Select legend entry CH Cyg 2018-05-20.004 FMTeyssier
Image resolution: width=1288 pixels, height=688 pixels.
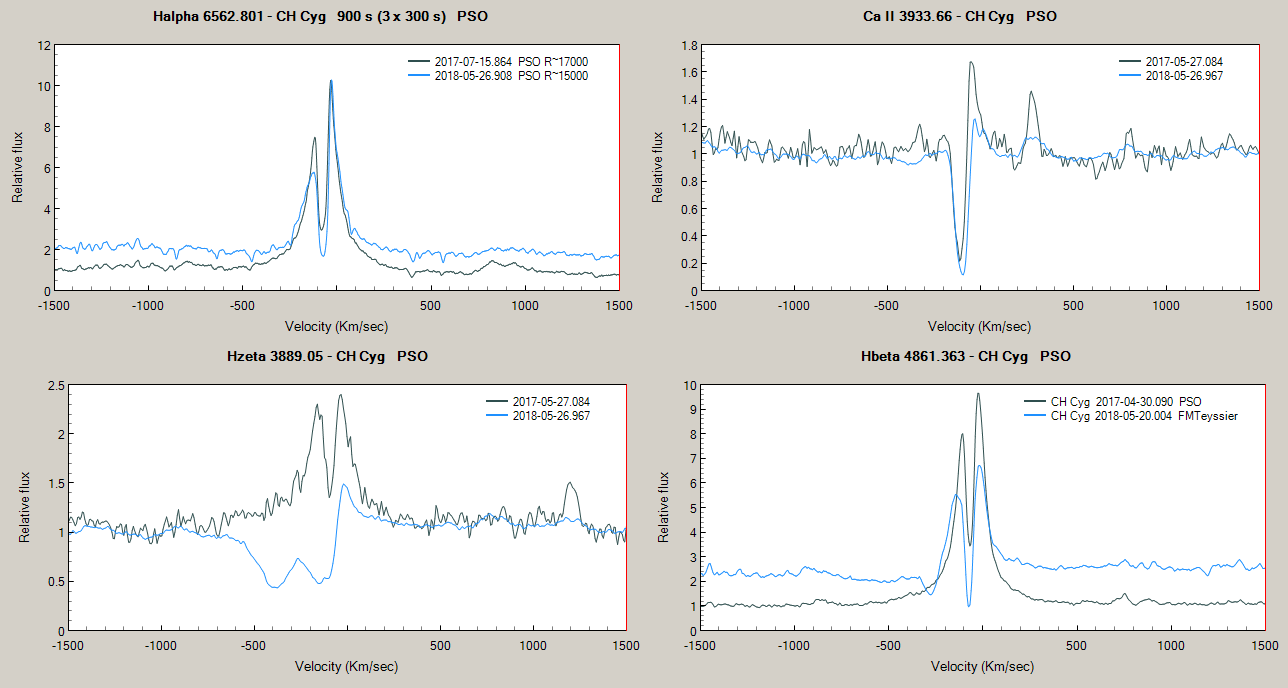pos(1144,416)
